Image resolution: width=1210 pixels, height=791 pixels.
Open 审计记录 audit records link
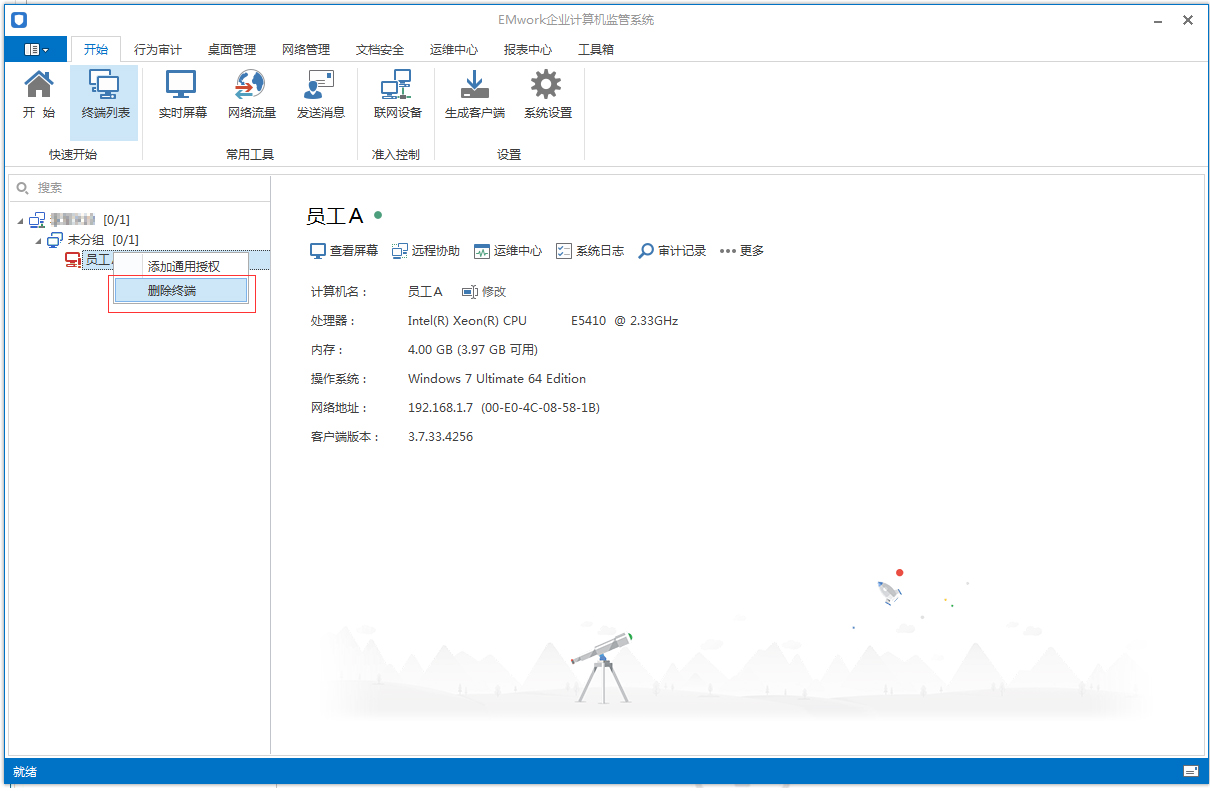coord(672,251)
